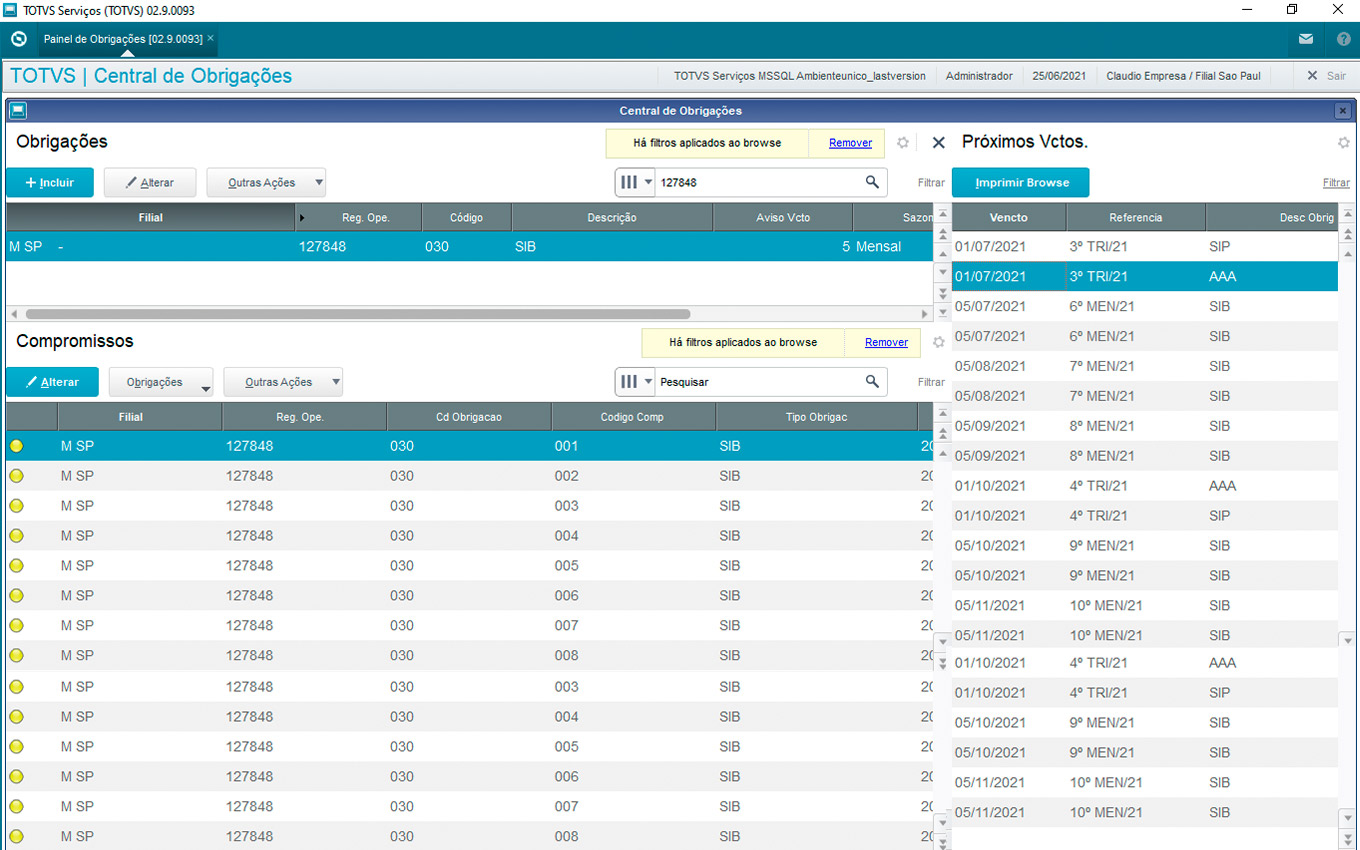Click search magnifier in Compromissos search box
Image resolution: width=1360 pixels, height=850 pixels.
click(872, 382)
